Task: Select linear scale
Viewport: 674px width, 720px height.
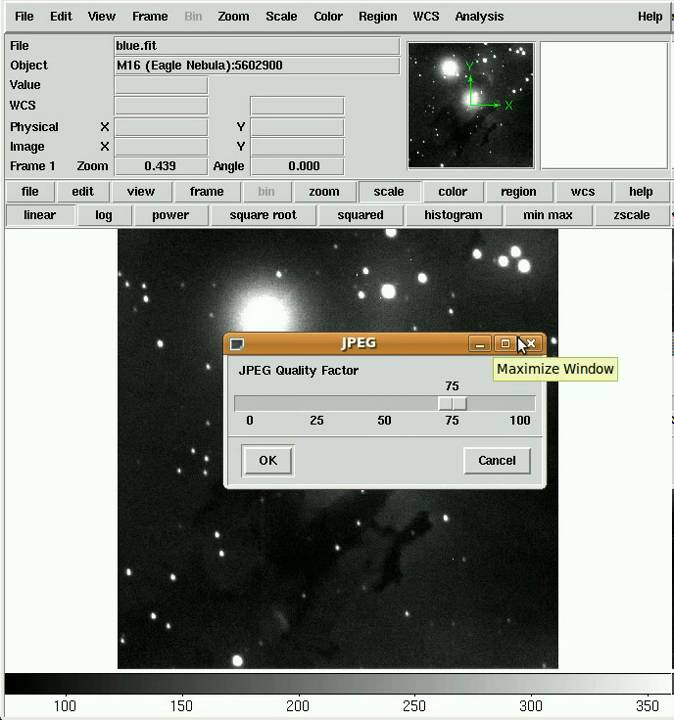Action: [x=40, y=215]
